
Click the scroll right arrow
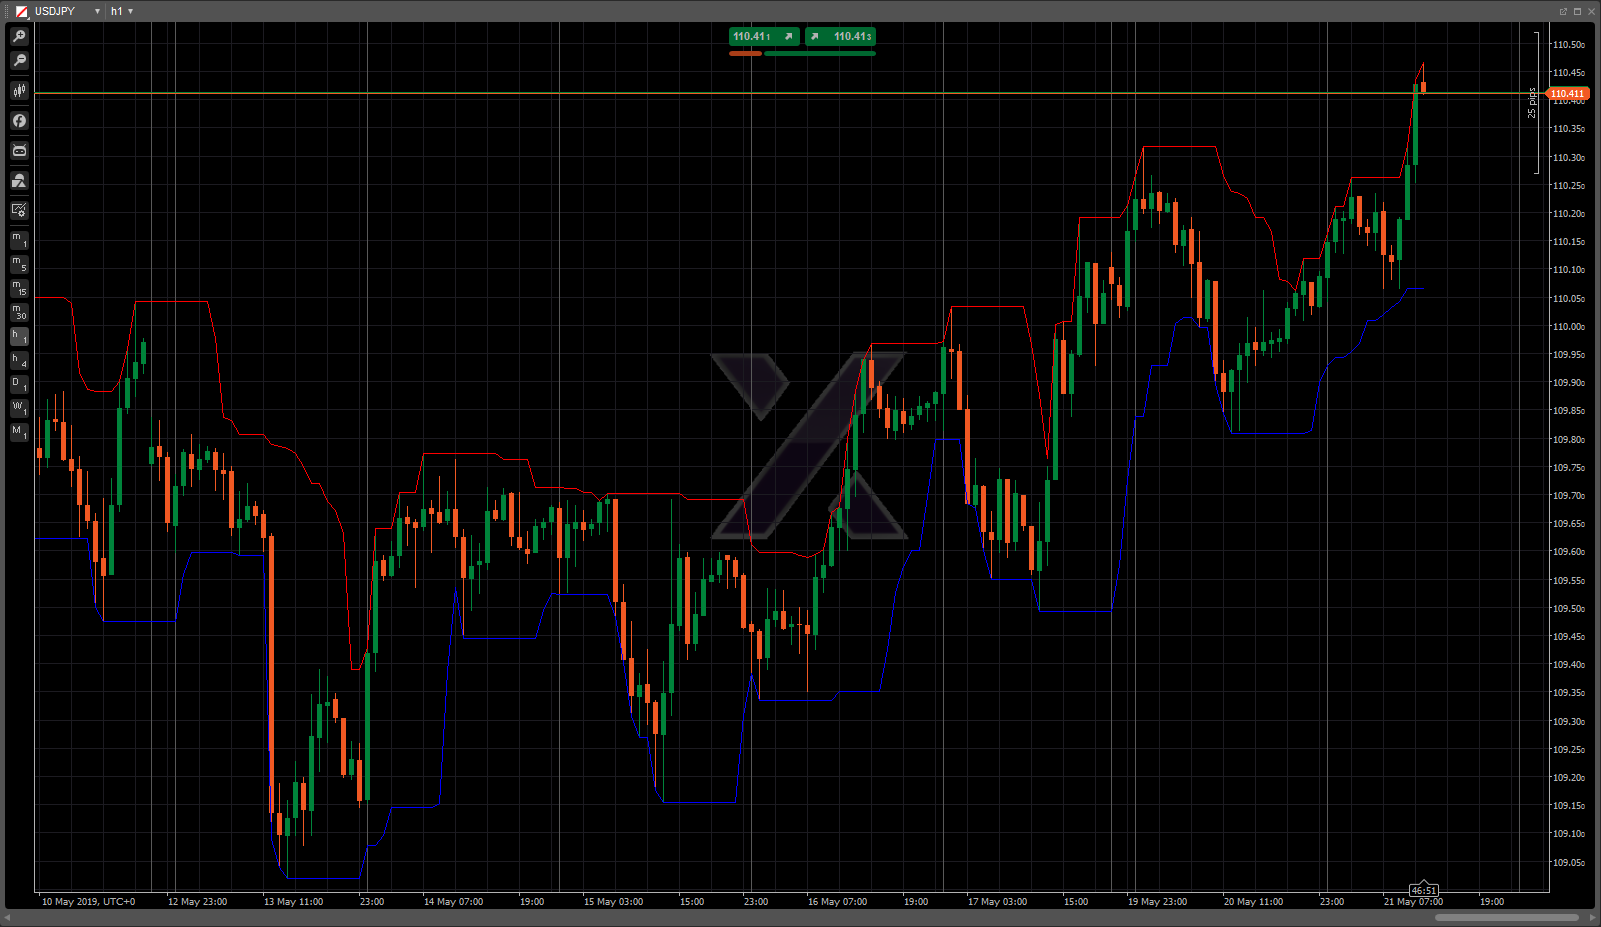point(1592,917)
